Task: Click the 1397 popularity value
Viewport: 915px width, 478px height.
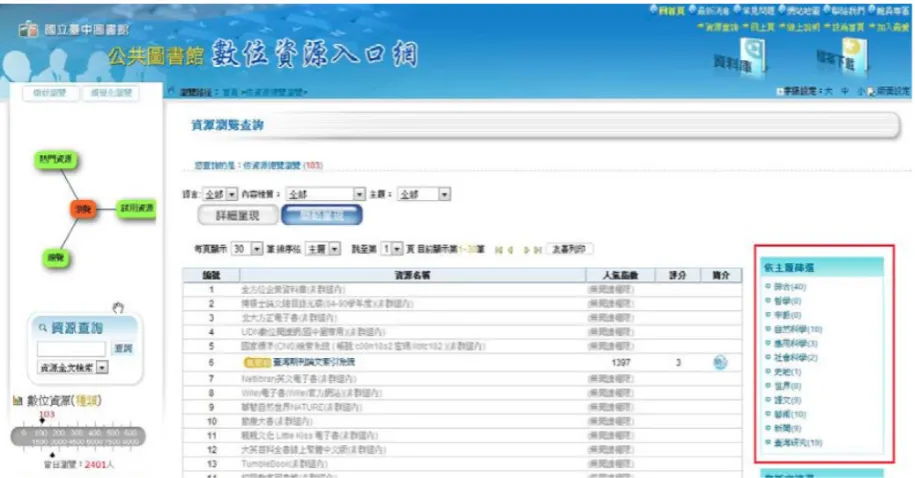Action: click(620, 362)
